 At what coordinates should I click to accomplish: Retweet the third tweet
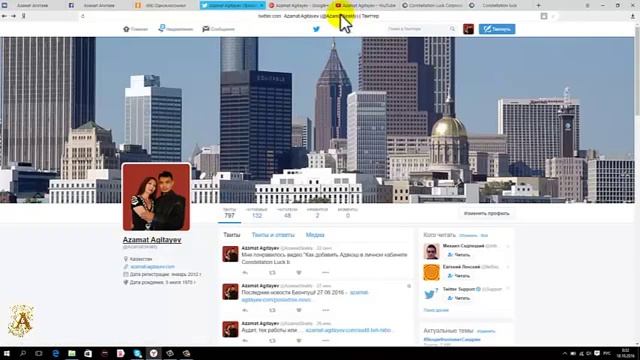click(272, 340)
